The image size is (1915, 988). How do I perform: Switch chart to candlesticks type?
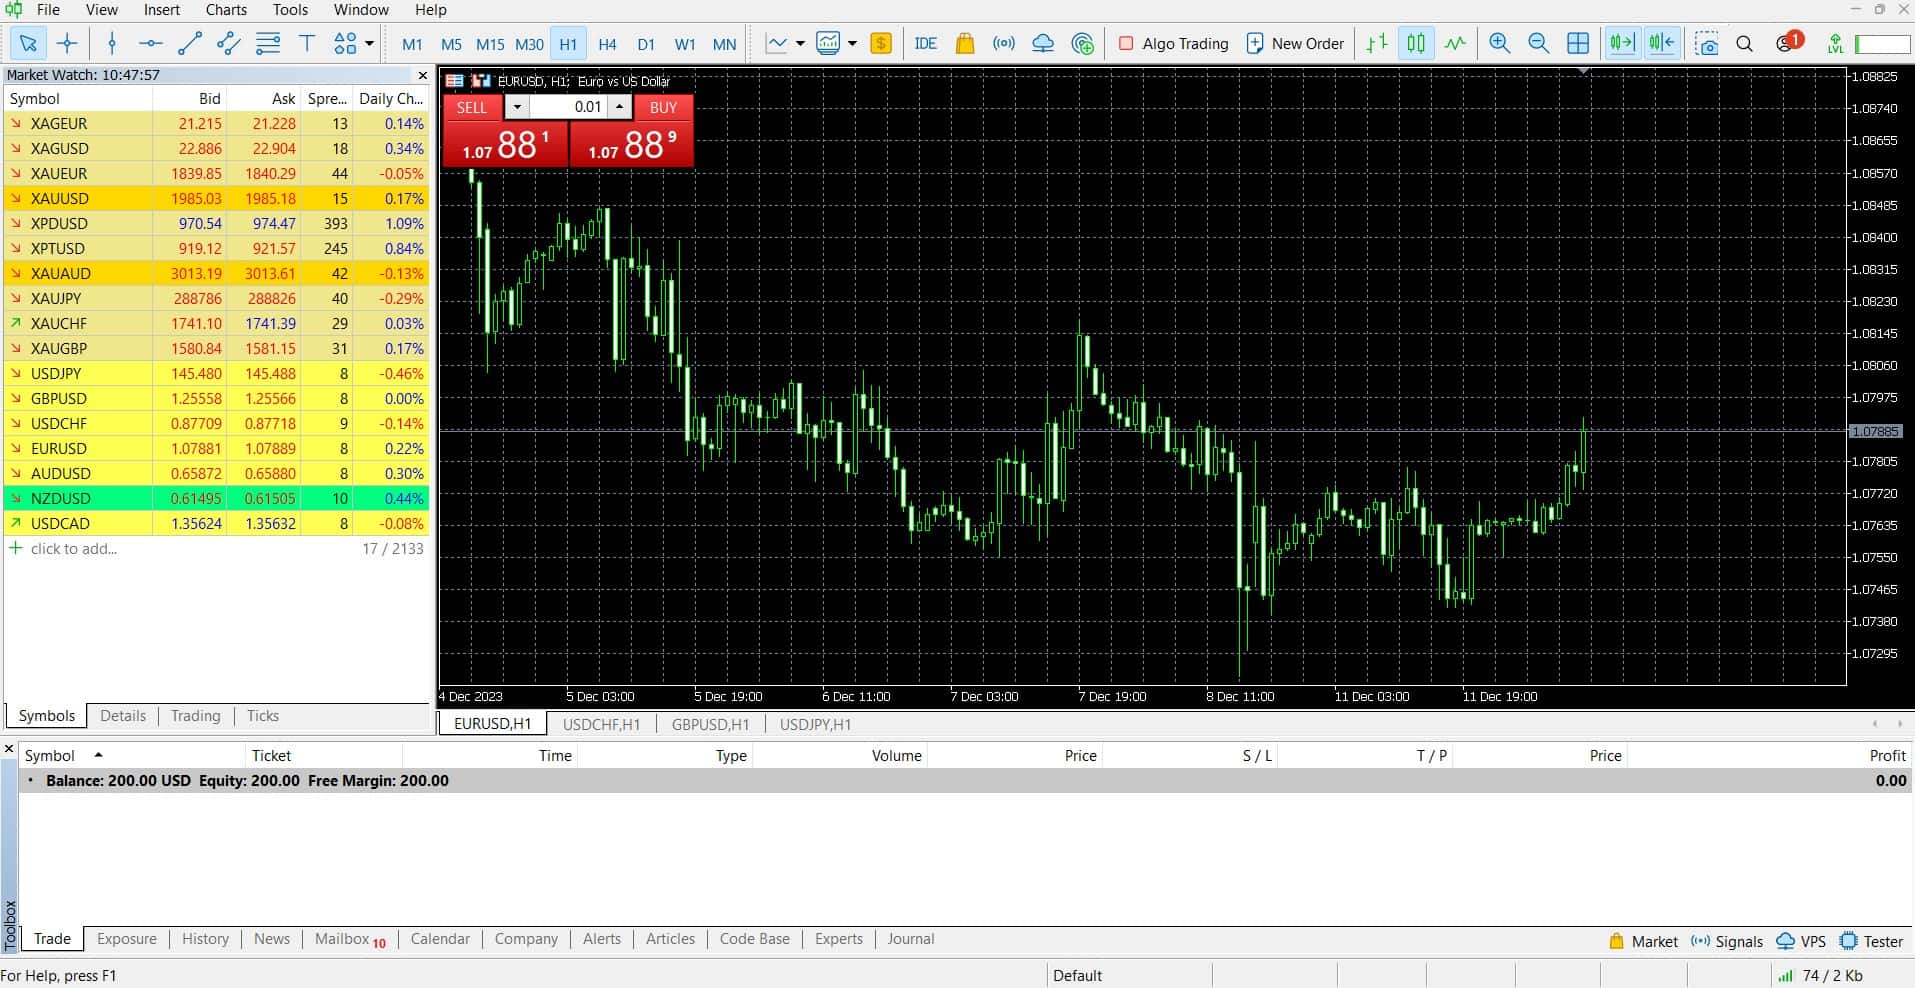tap(1416, 43)
